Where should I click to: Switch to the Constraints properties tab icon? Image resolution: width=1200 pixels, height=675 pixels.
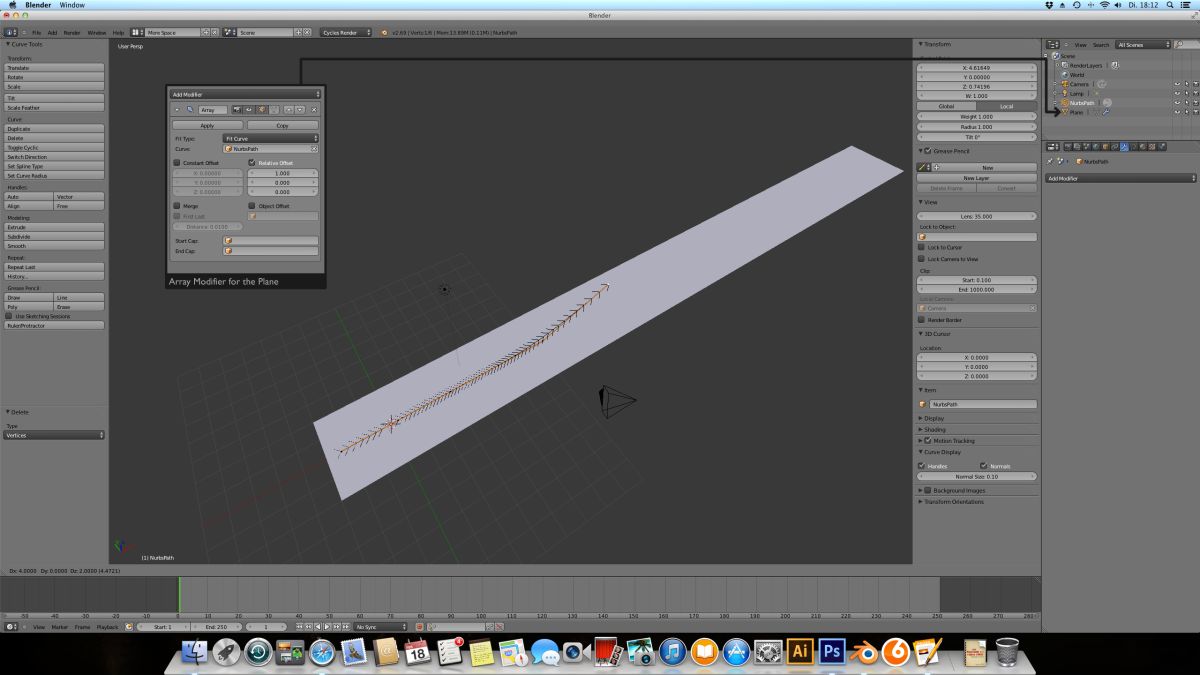[x=1115, y=146]
